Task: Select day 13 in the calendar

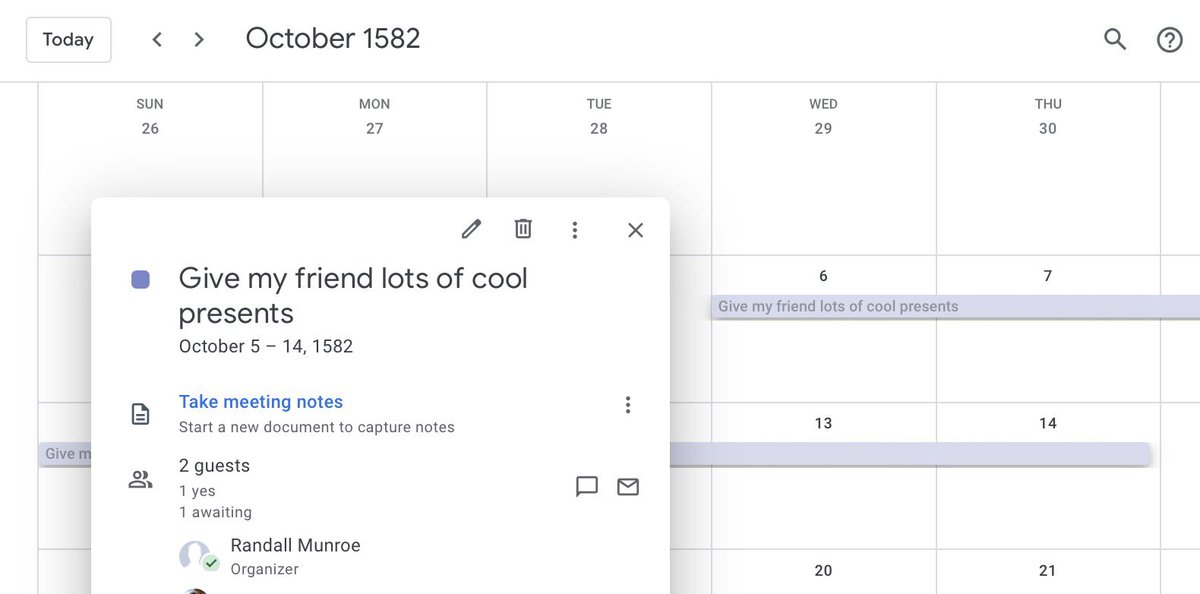Action: (x=823, y=423)
